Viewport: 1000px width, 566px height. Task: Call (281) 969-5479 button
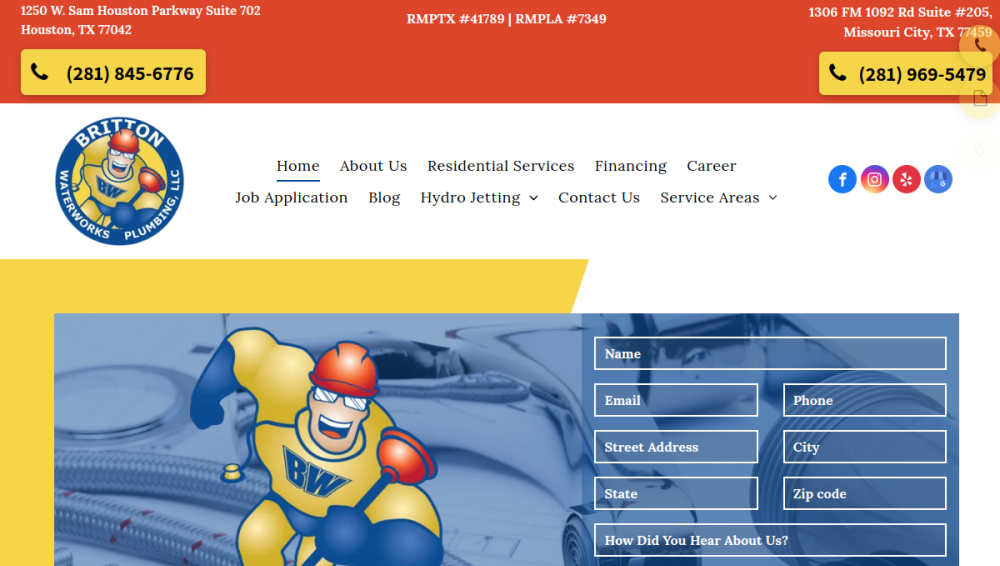(906, 73)
